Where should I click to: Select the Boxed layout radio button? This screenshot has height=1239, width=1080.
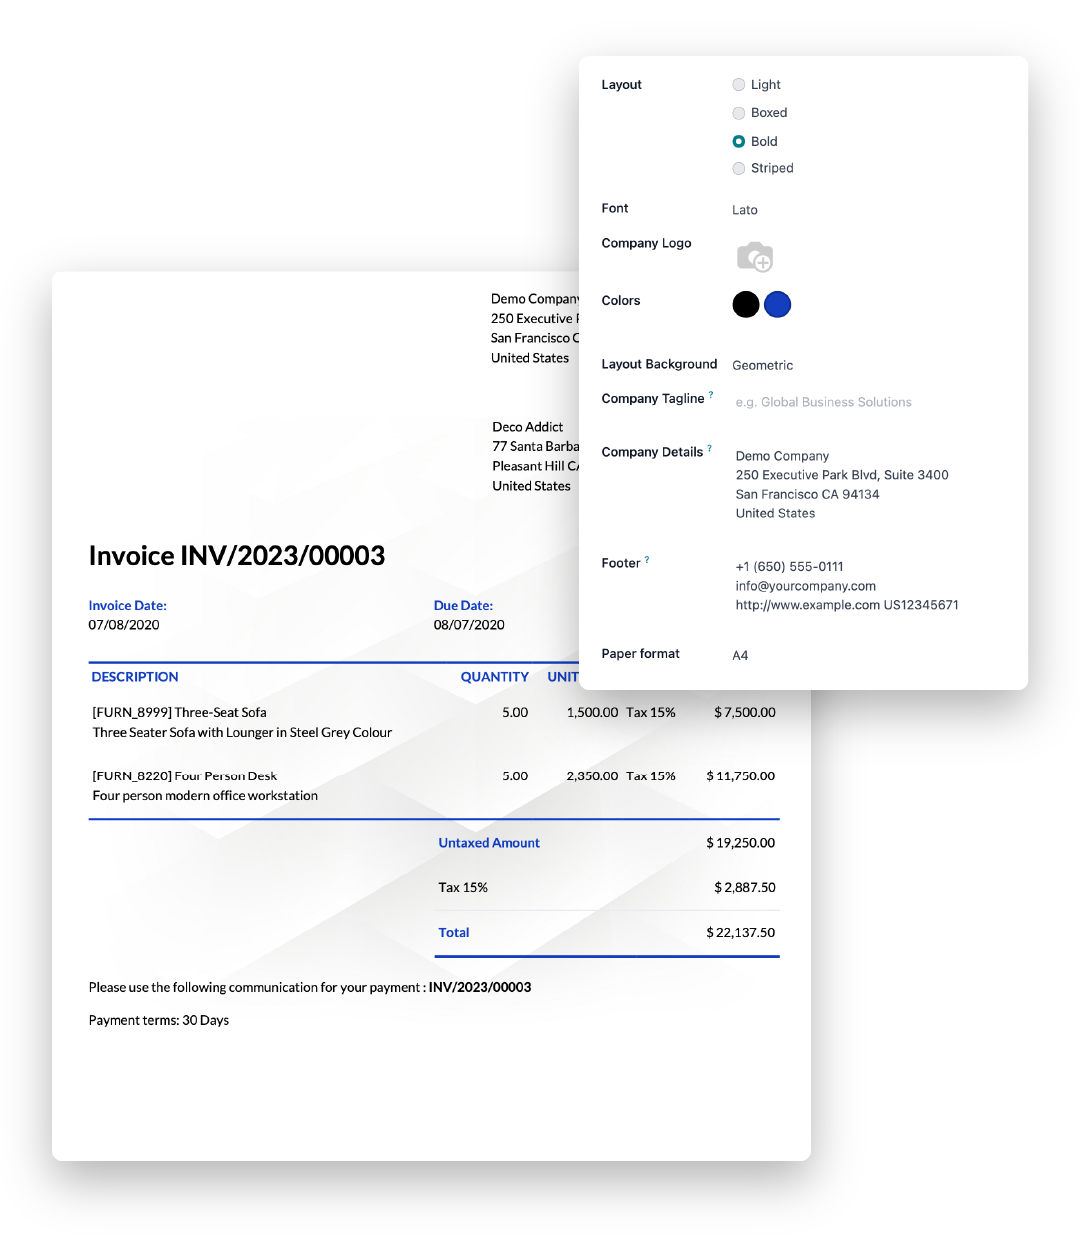pyautogui.click(x=739, y=113)
